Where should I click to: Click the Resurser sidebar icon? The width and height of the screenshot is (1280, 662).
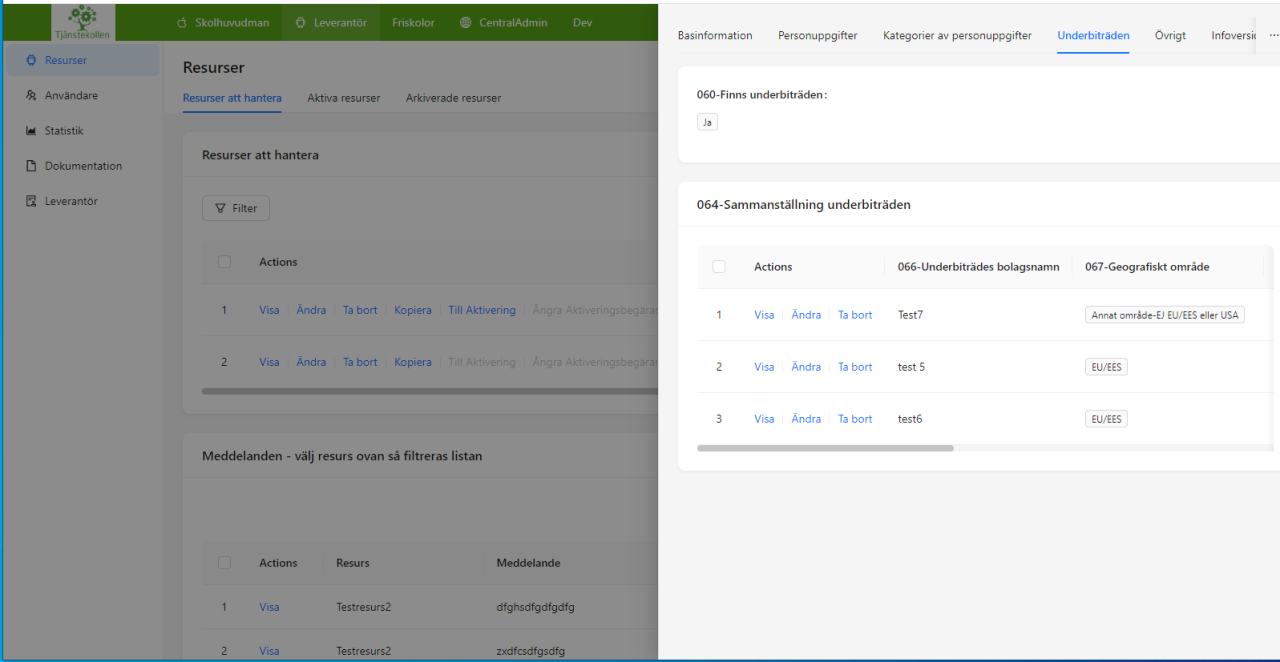pos(31,60)
